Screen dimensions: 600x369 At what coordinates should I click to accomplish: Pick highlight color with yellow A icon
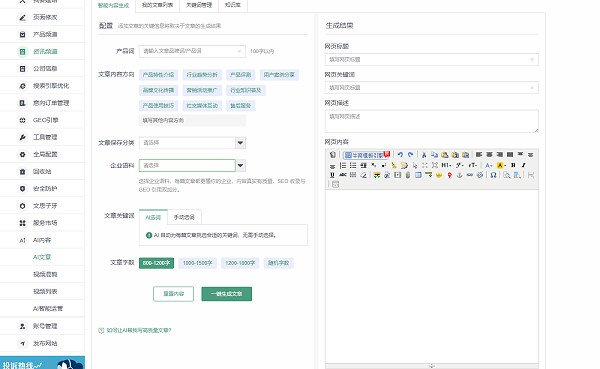point(501,165)
